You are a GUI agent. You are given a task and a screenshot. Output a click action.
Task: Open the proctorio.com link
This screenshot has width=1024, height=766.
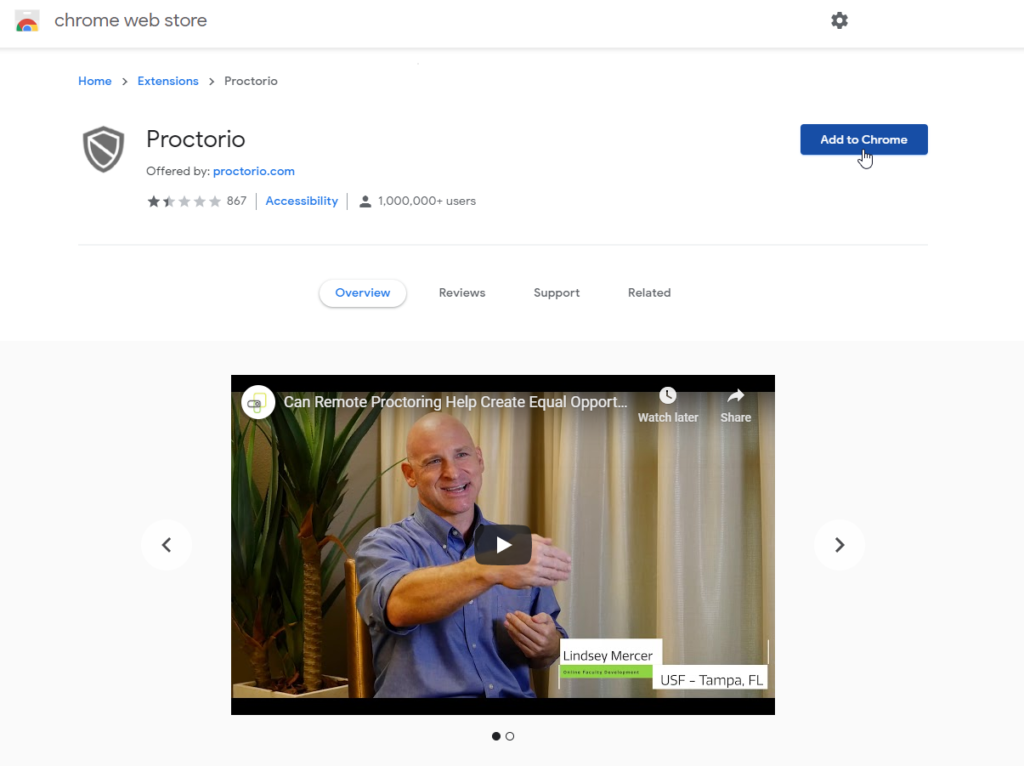(253, 171)
